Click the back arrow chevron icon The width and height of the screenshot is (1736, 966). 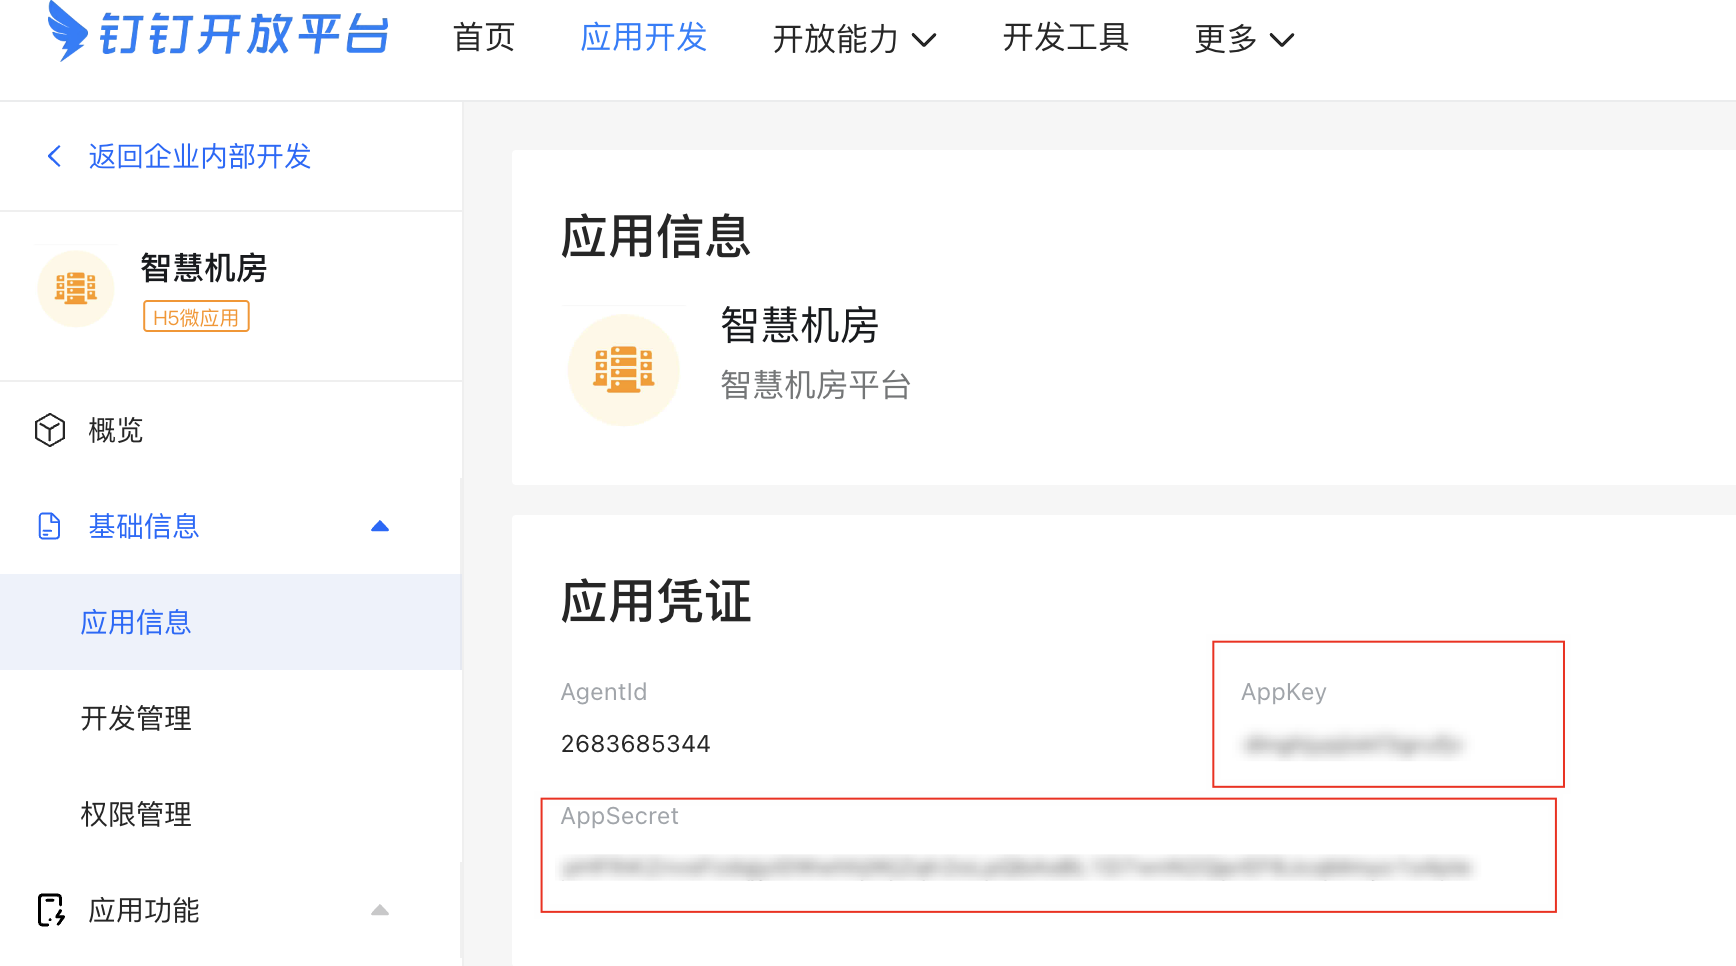pos(54,156)
